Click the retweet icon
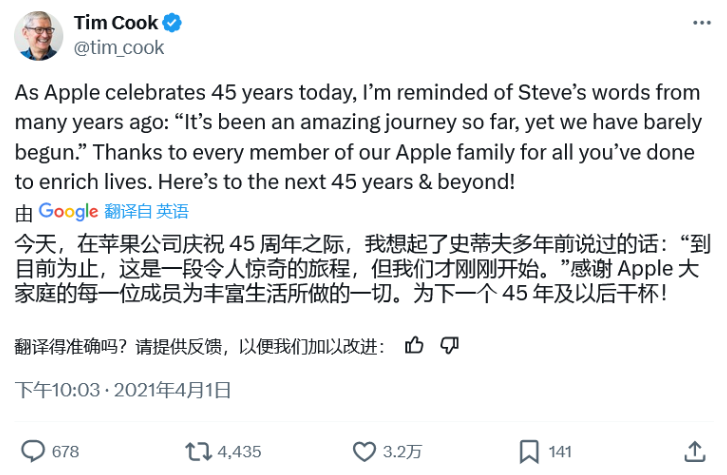727x475 pixels. [x=201, y=451]
